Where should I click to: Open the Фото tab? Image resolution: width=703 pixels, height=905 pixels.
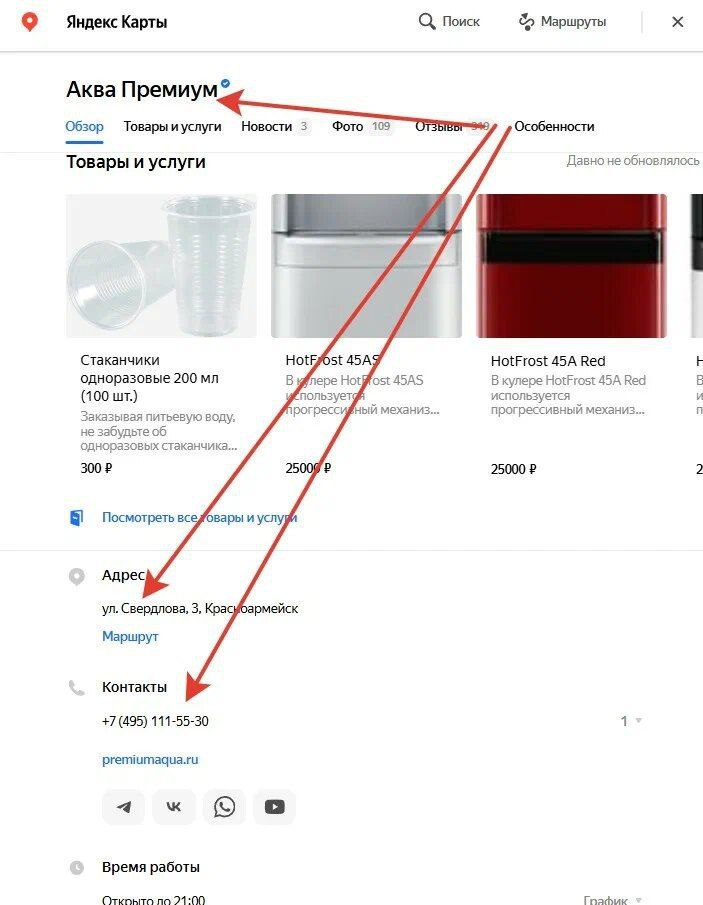point(362,126)
